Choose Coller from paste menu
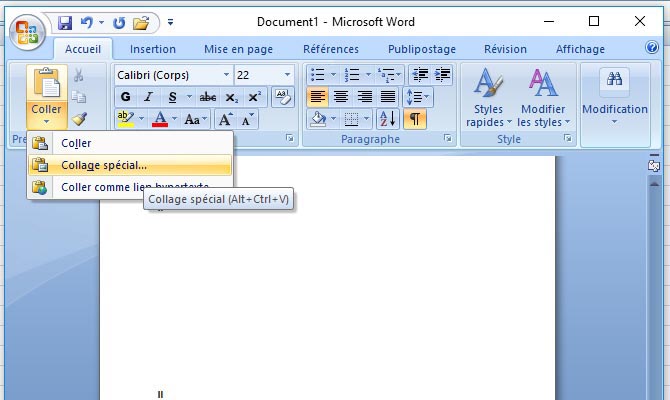Image resolution: width=670 pixels, height=400 pixels. (x=130, y=143)
